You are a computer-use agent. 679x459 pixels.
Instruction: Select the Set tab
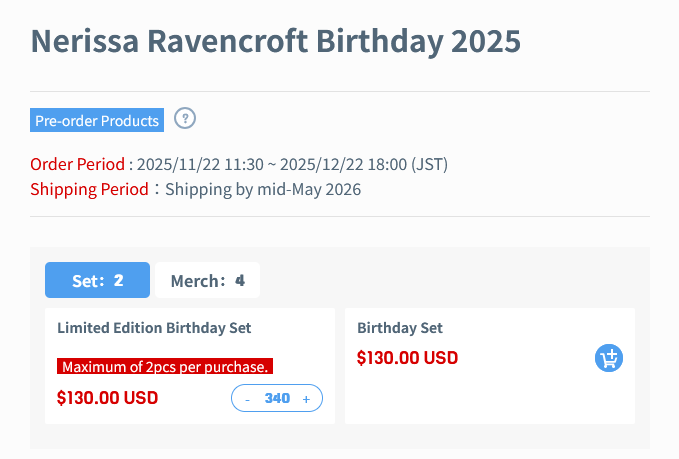point(97,280)
